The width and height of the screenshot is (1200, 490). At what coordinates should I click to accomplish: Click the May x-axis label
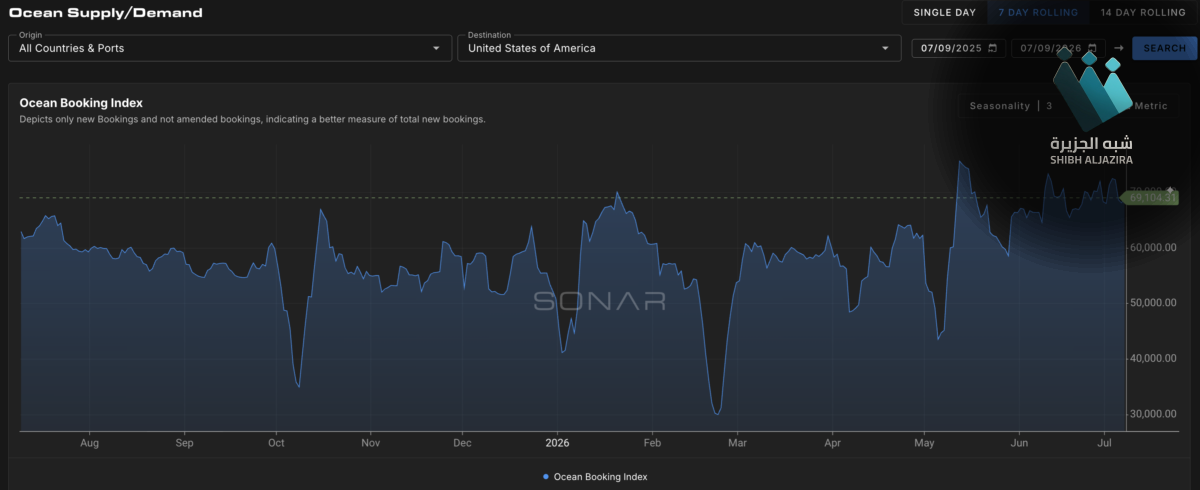(925, 441)
